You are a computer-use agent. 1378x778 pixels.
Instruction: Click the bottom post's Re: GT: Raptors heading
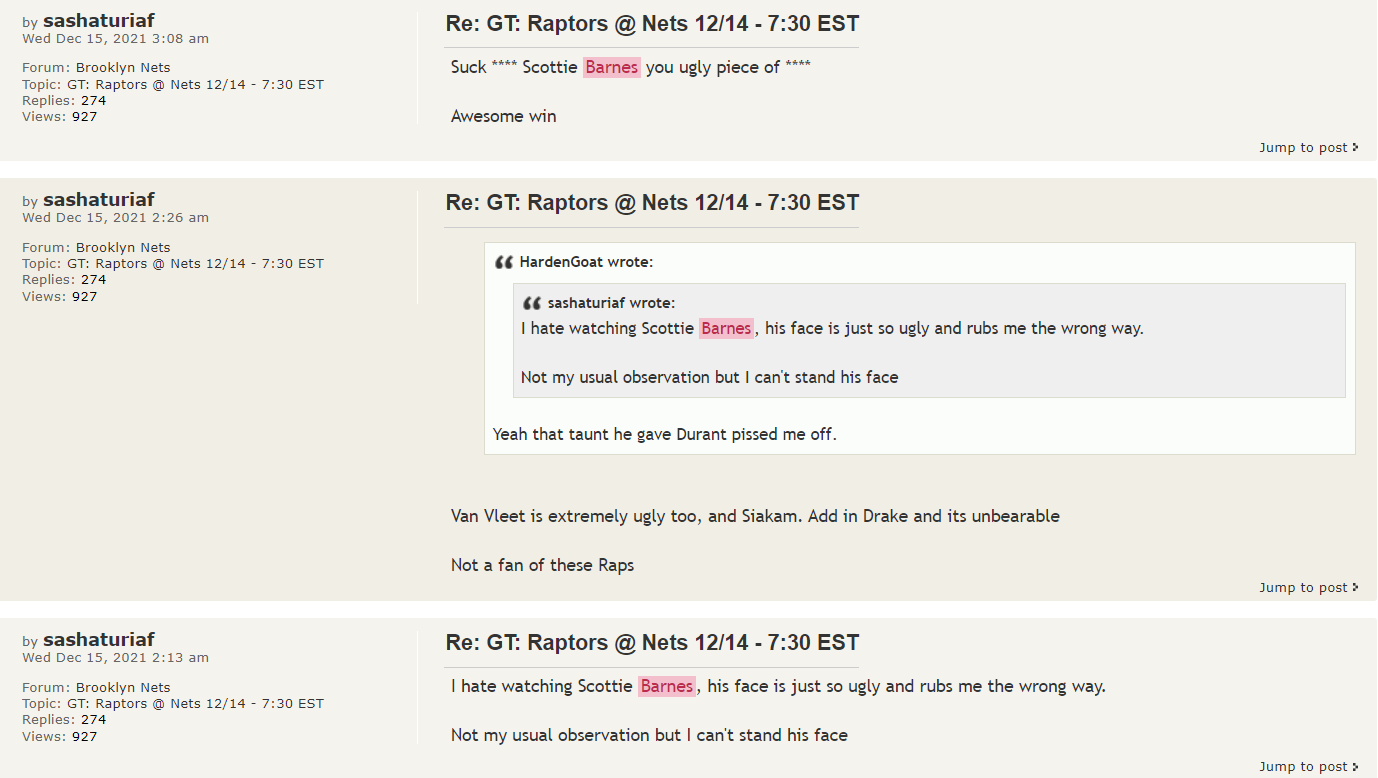point(651,643)
